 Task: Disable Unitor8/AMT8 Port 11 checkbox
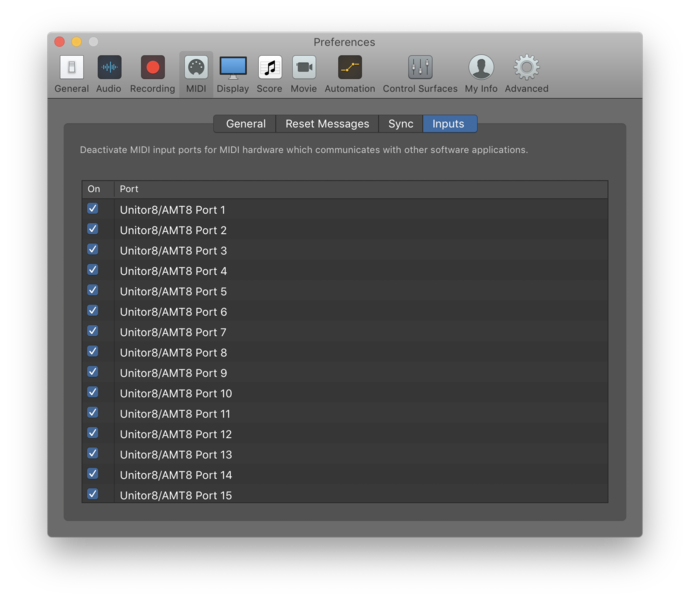coord(92,412)
